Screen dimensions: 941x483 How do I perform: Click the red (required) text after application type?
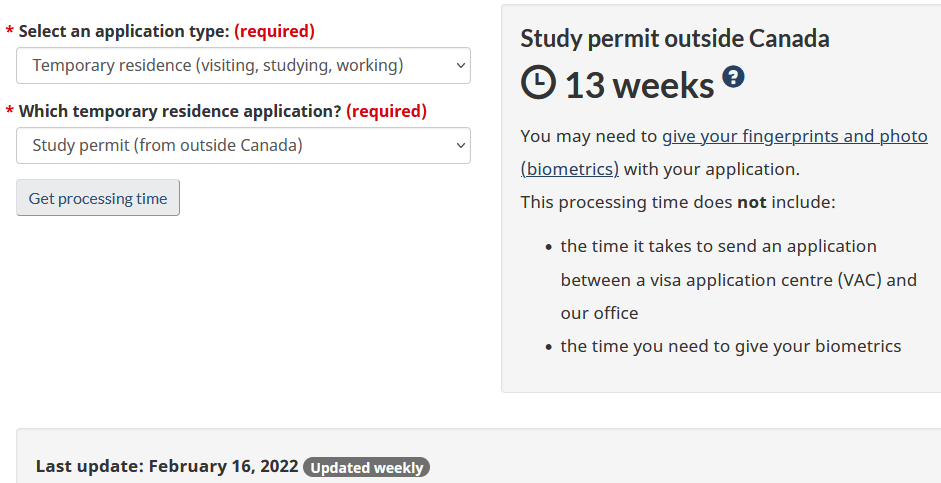(x=274, y=31)
